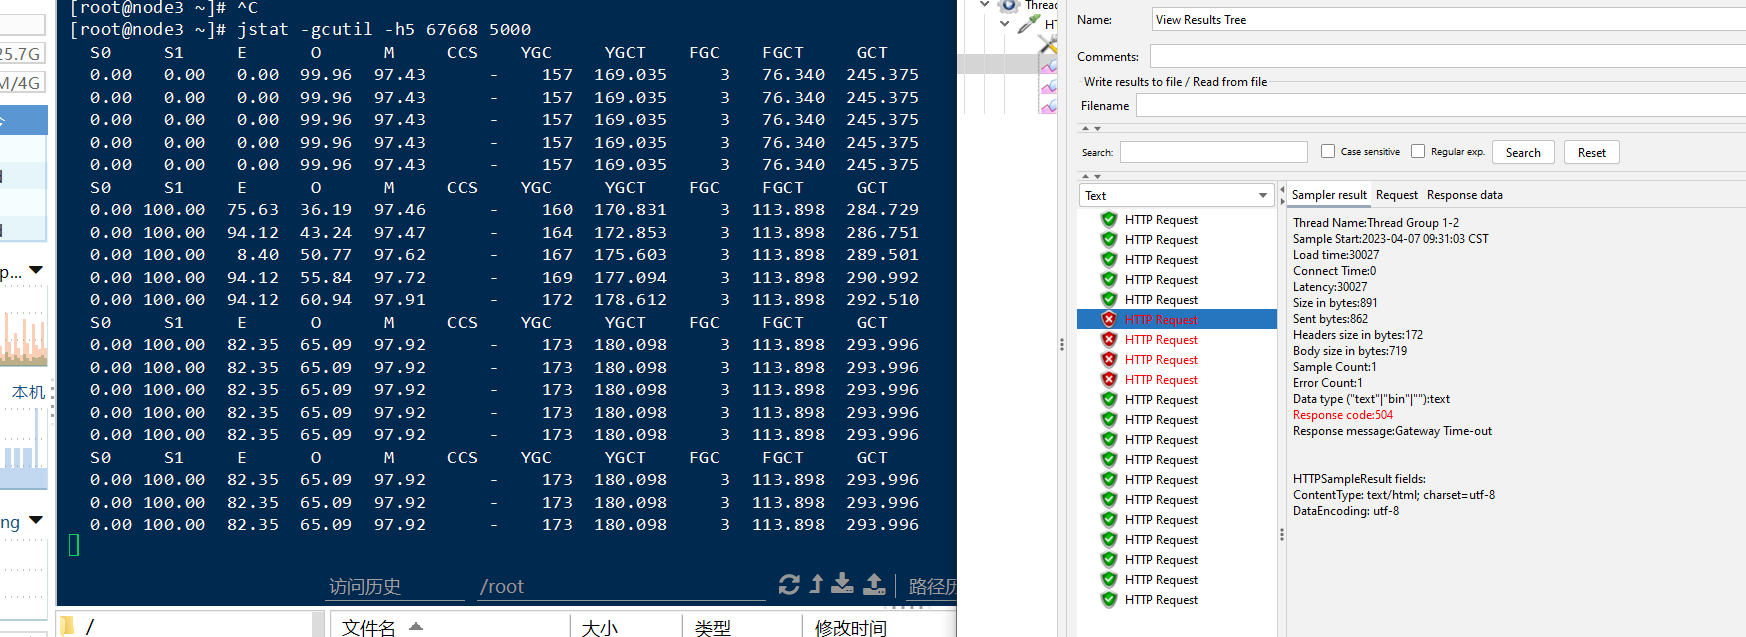
Task: Click the 'Size in bytes:891' line
Action: click(1334, 303)
